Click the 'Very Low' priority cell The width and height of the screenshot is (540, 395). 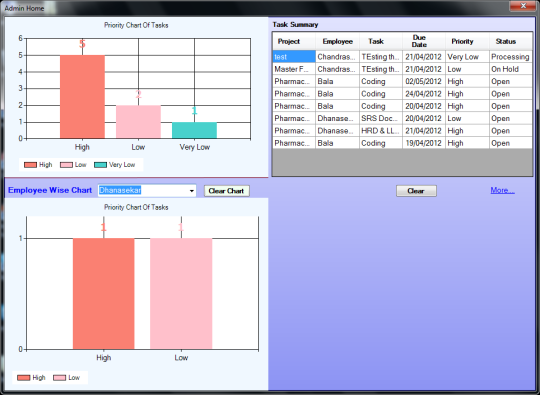467,57
